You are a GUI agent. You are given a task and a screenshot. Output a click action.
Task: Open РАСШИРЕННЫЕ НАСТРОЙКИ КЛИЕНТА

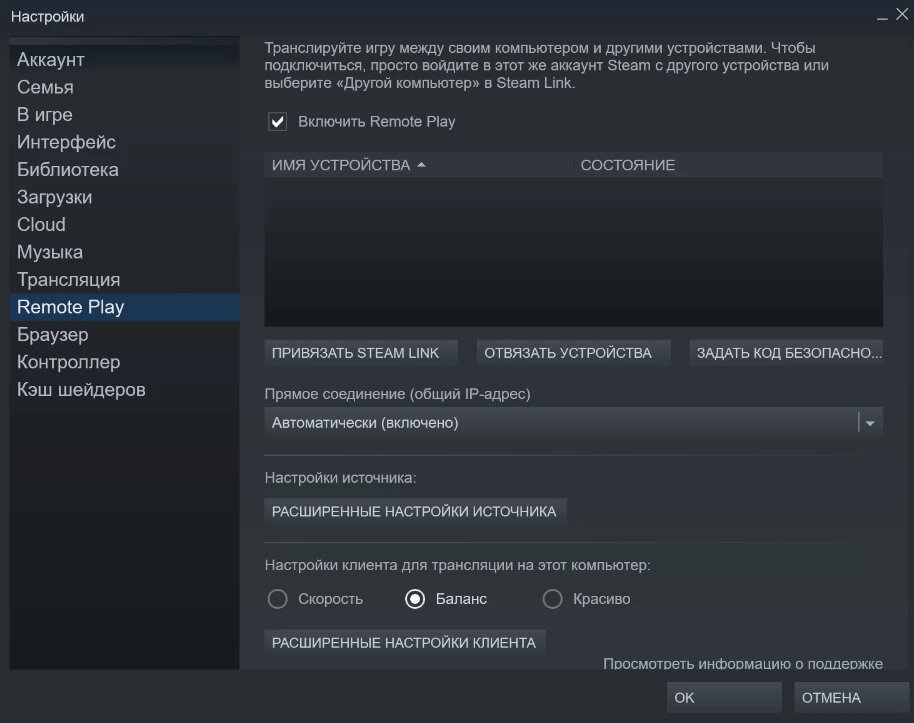click(x=405, y=643)
